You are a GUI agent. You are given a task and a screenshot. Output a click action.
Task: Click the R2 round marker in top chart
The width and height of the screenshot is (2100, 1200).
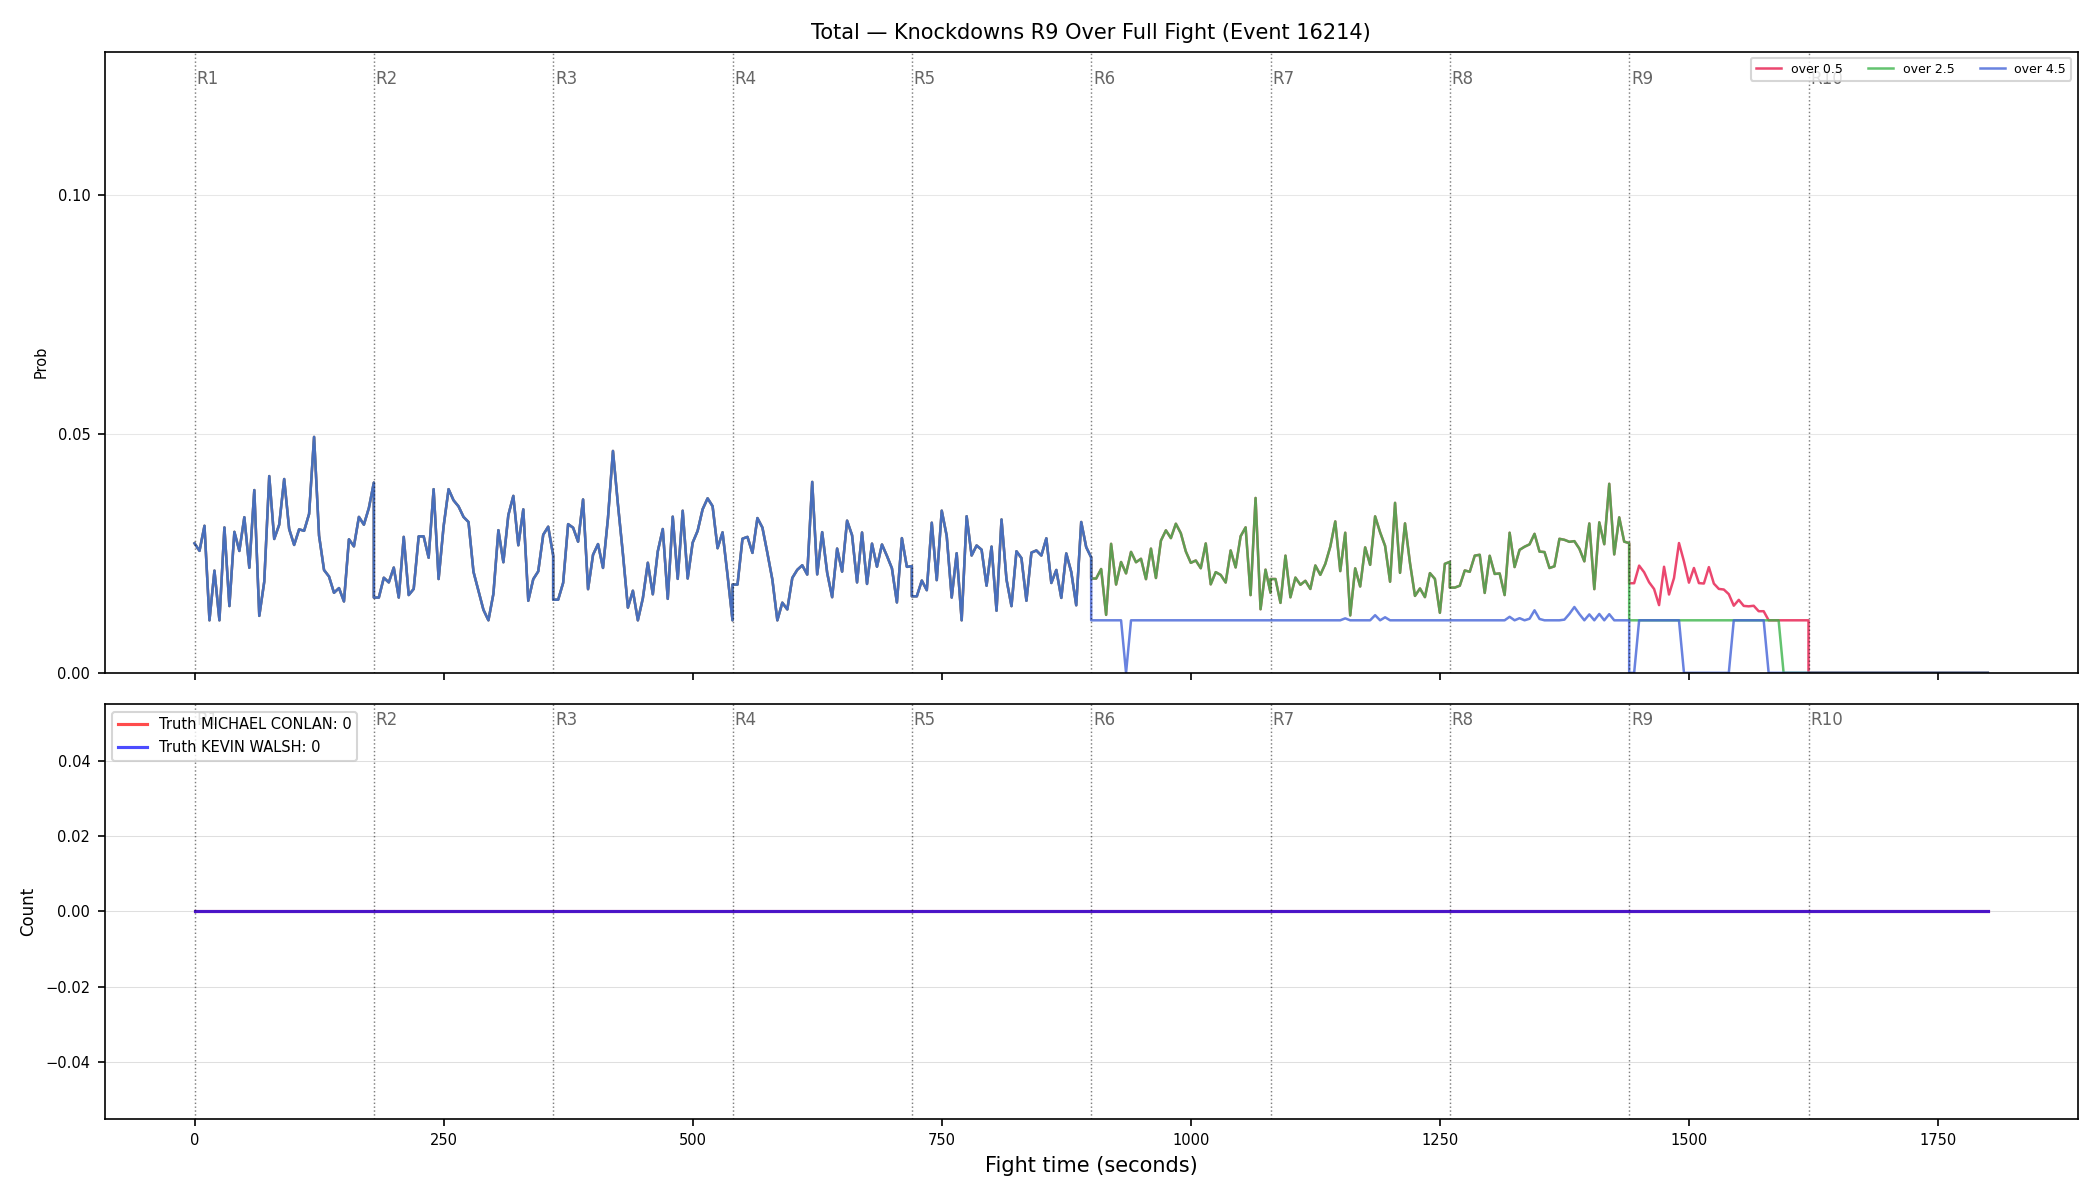pos(386,78)
